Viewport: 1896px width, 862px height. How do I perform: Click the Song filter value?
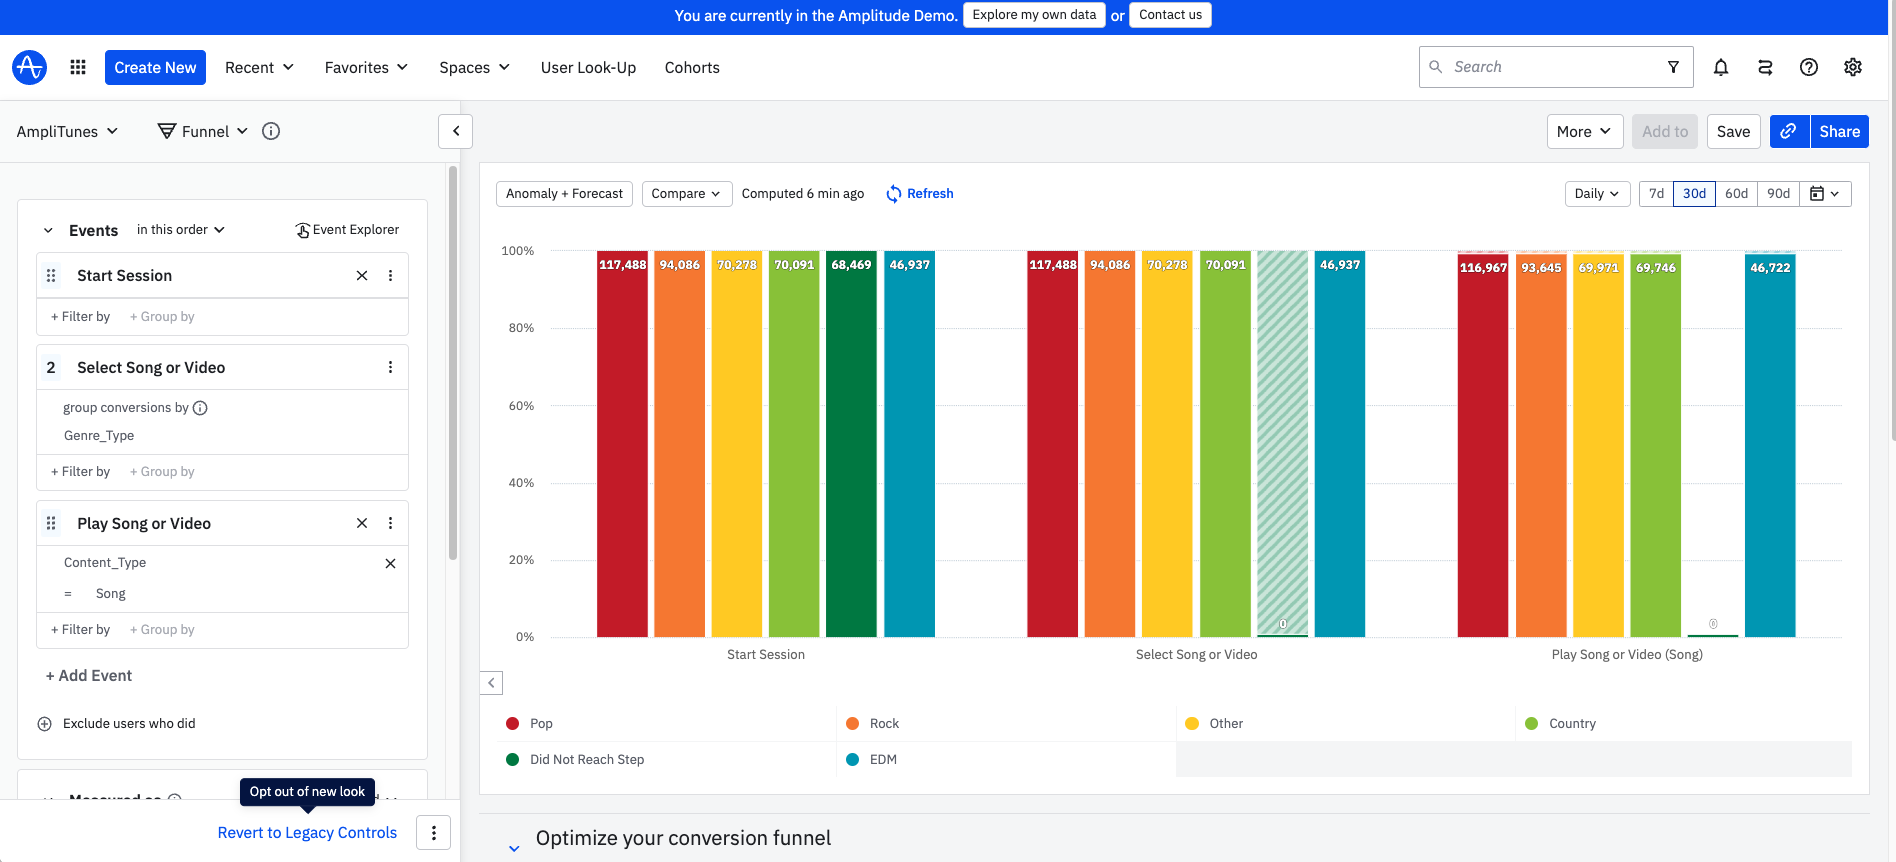[111, 593]
